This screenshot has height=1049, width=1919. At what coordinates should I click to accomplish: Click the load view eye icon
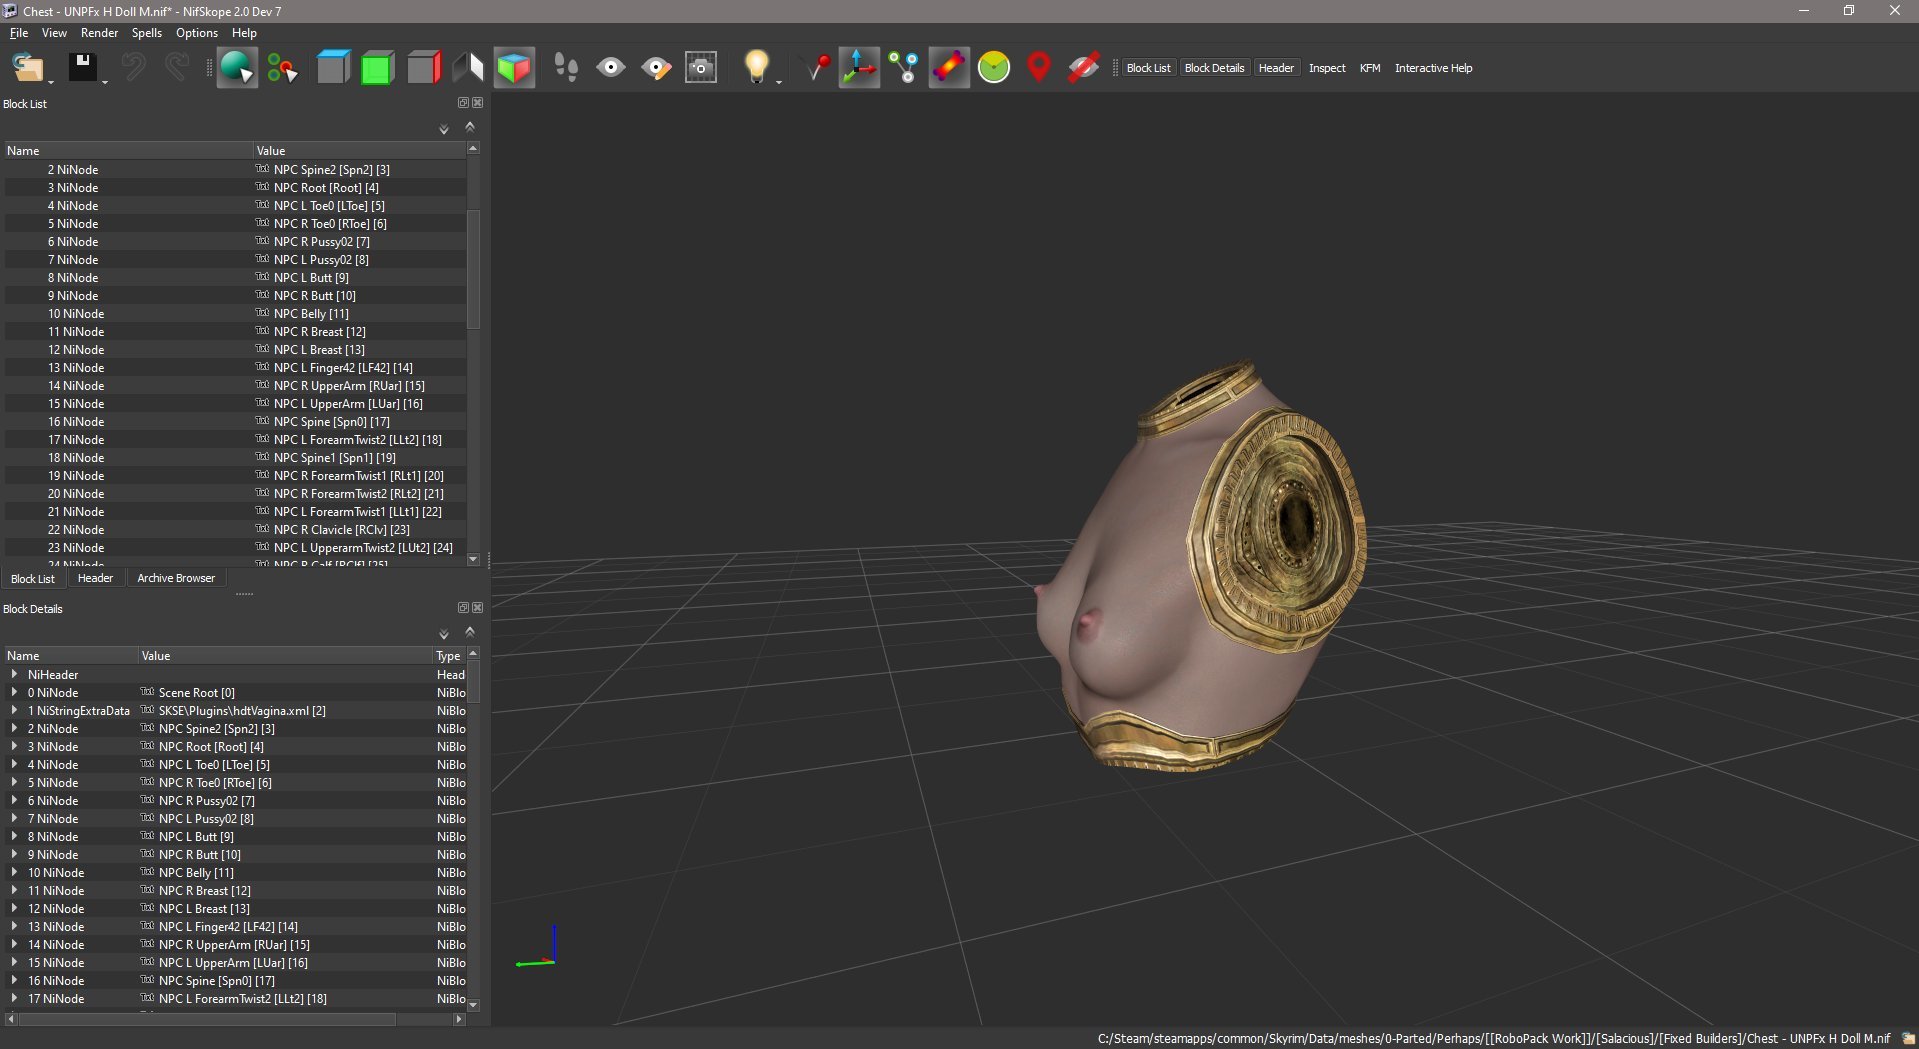coord(611,68)
